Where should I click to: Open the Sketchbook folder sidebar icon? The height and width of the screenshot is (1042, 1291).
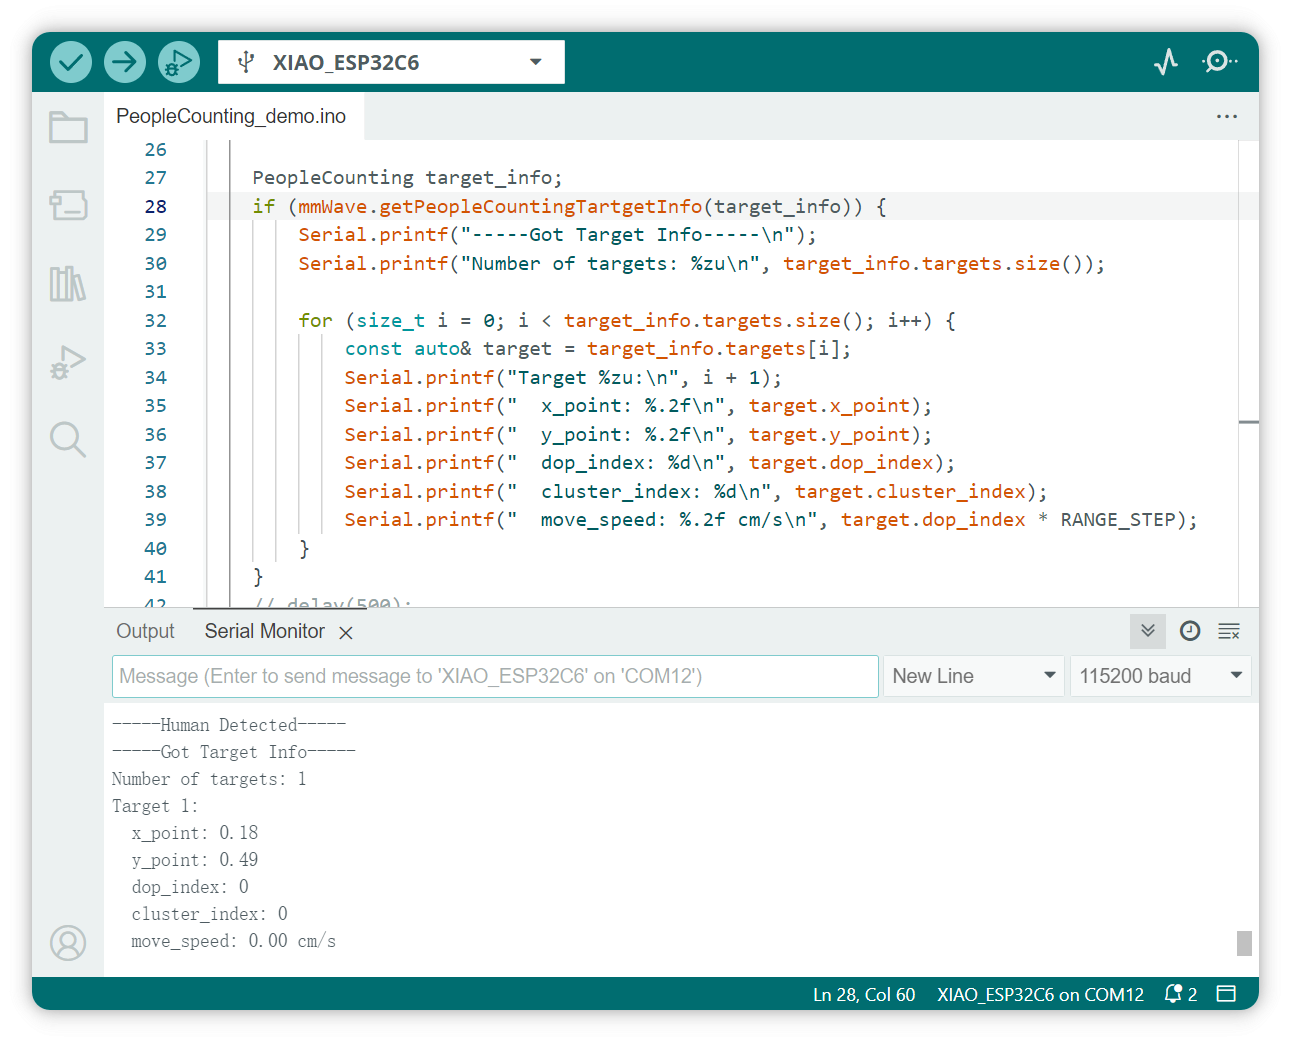(68, 127)
